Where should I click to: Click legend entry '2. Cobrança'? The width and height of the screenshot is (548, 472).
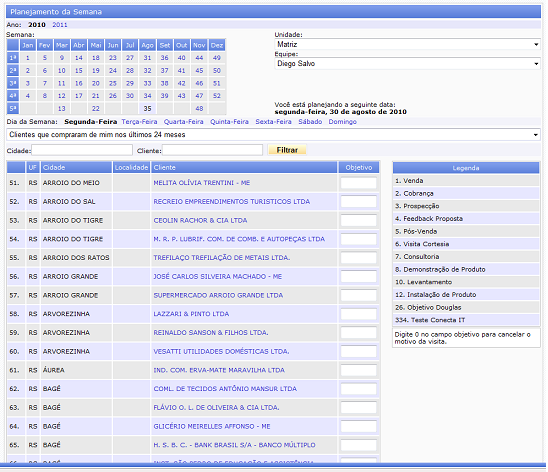(x=466, y=193)
